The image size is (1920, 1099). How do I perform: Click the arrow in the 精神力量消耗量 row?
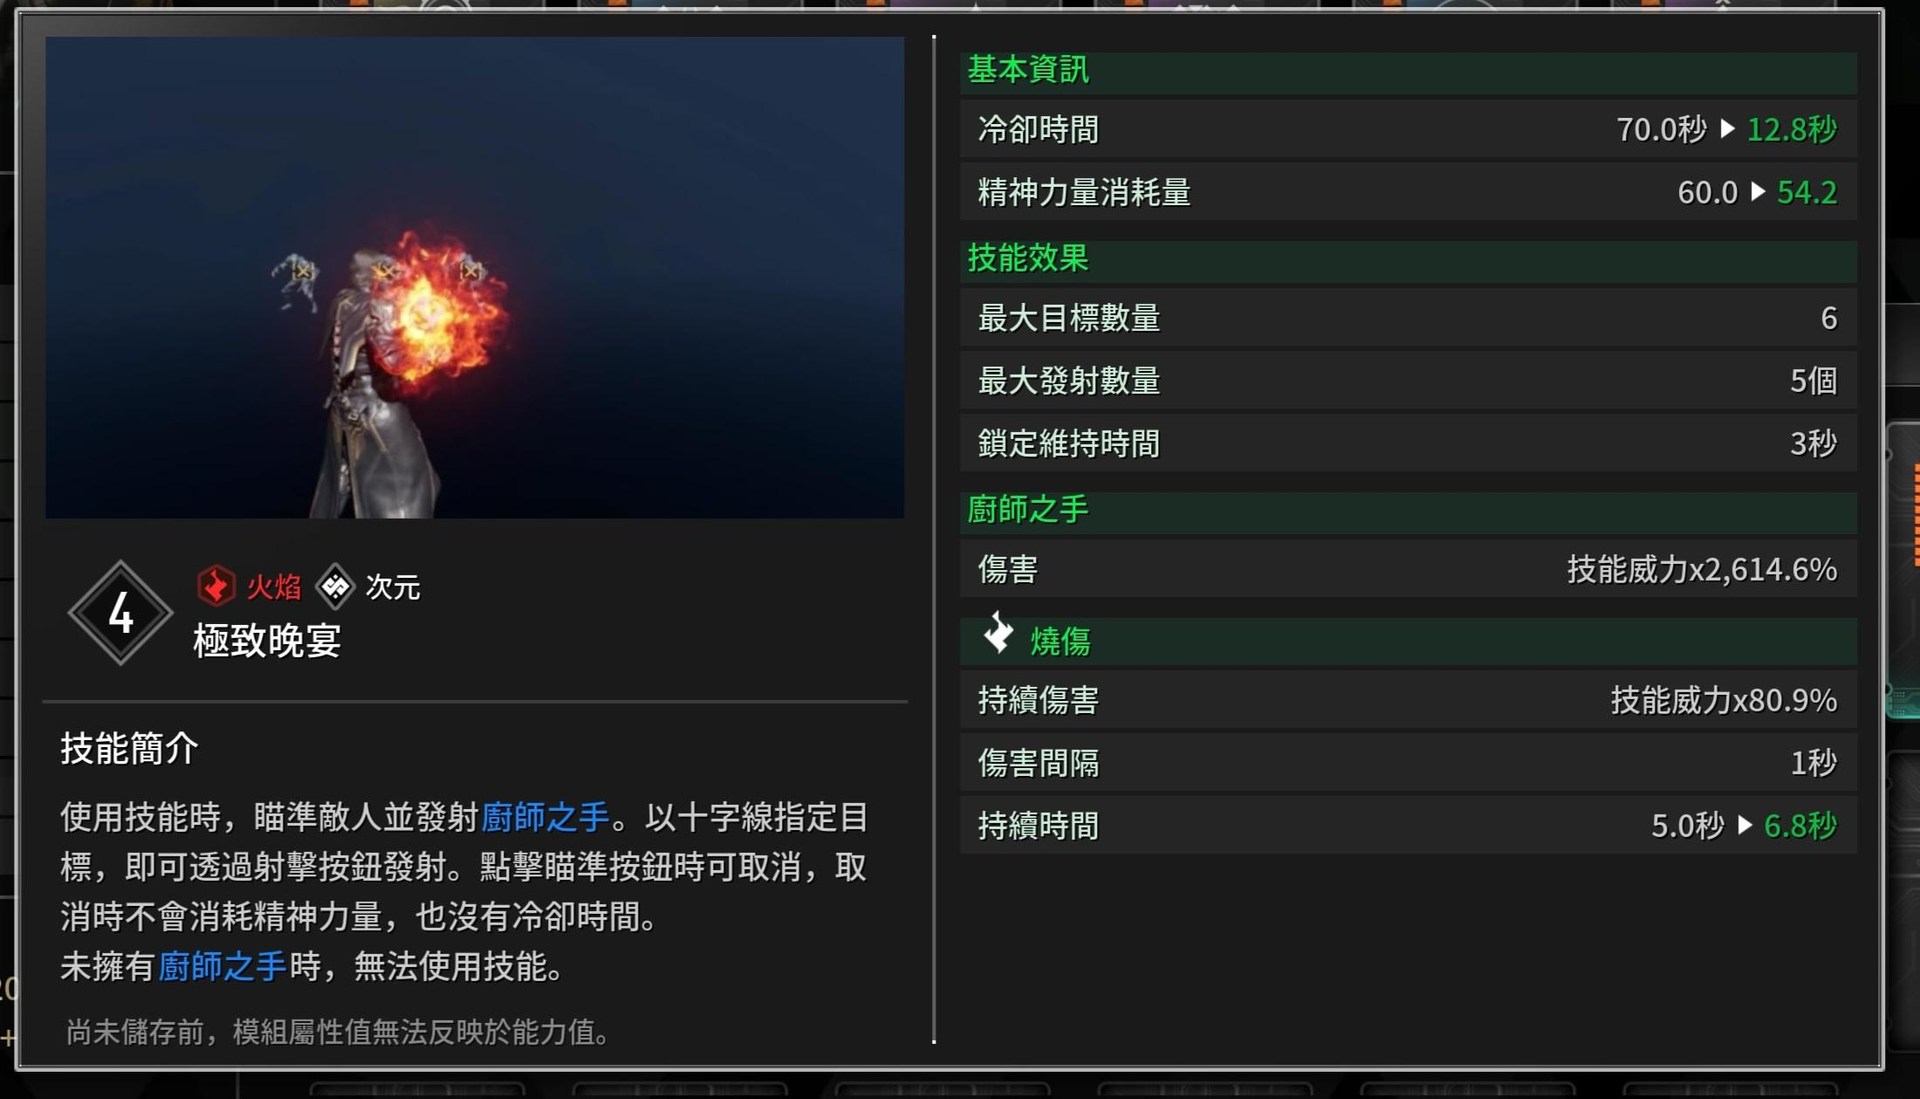pyautogui.click(x=1758, y=192)
